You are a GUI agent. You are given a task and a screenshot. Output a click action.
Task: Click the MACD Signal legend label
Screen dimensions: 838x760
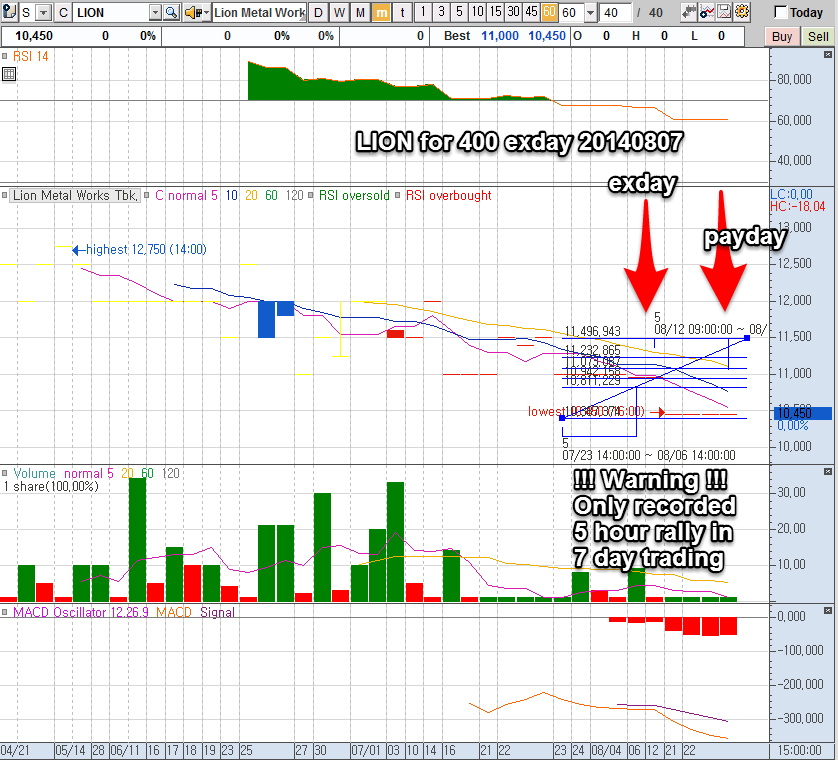217,612
